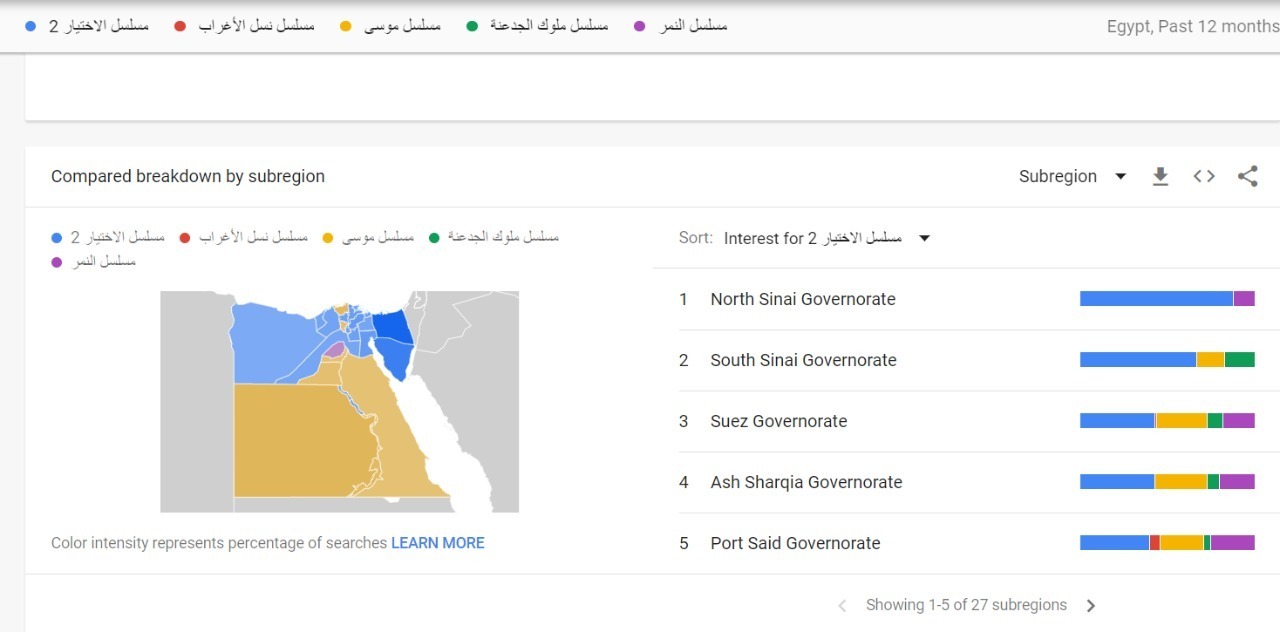This screenshot has height=632, width=1280.
Task: Click the purple dot in top legend
Action: pyautogui.click(x=640, y=26)
